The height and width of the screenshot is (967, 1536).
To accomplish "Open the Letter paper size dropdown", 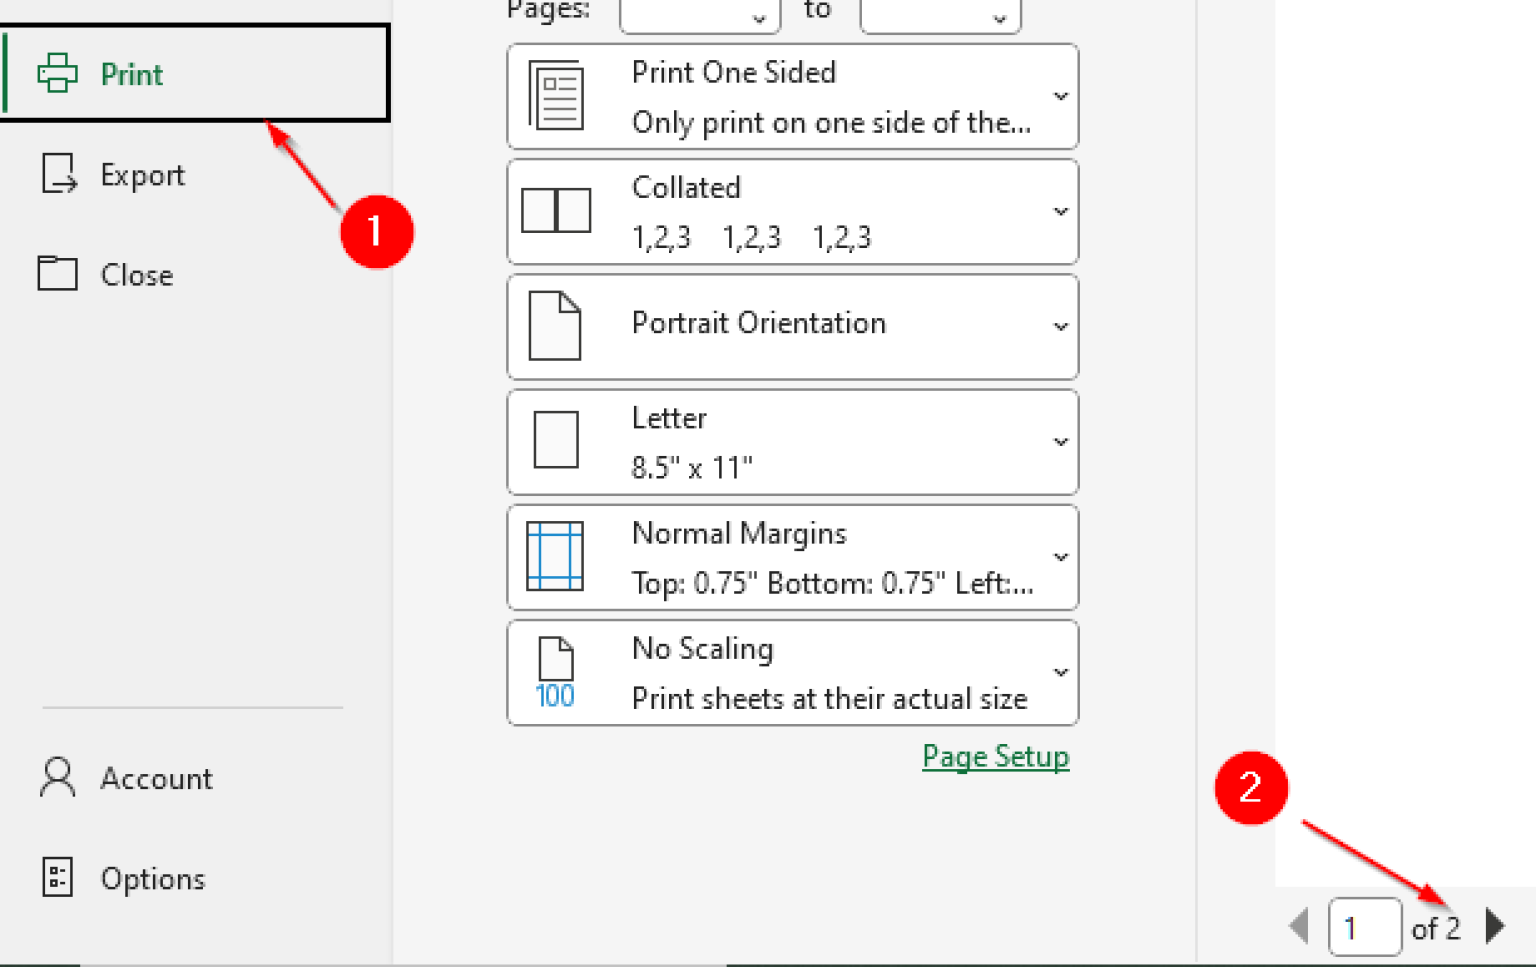I will point(1060,441).
